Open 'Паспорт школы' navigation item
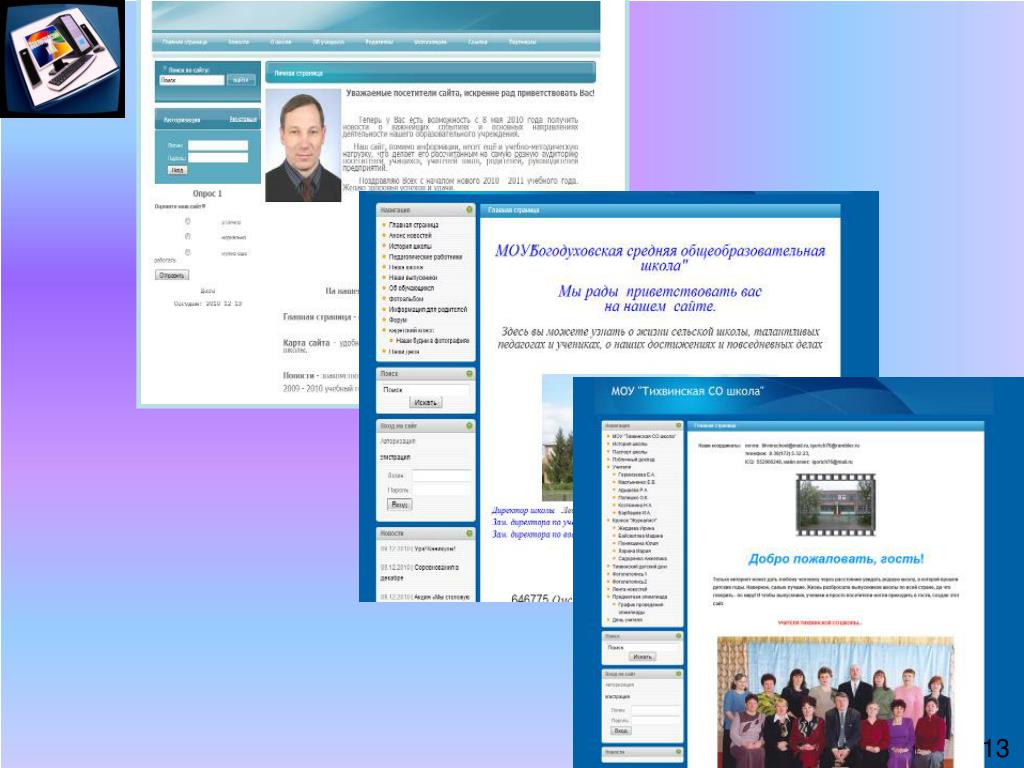Image resolution: width=1024 pixels, height=768 pixels. point(630,451)
